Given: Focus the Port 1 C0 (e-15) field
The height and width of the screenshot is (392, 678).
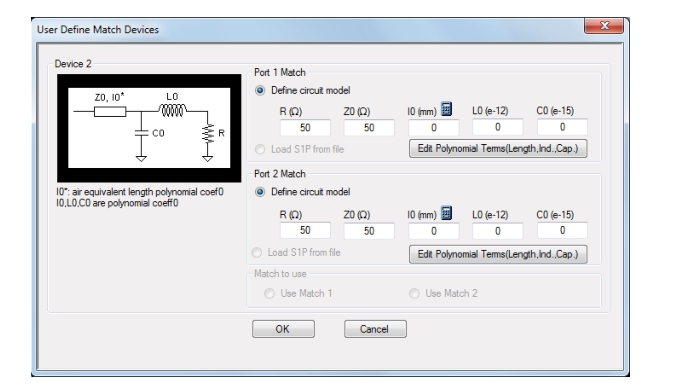Looking at the screenshot, I should [x=562, y=127].
